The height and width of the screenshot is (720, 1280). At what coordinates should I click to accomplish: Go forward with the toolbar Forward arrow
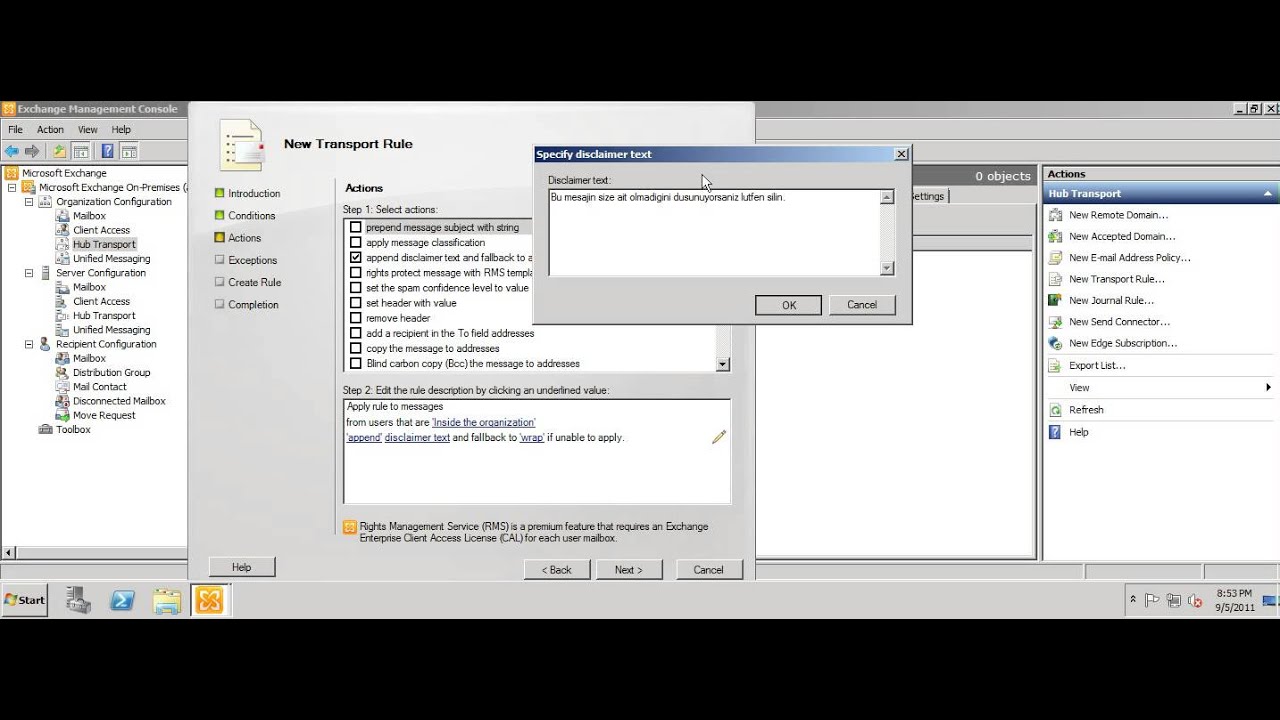tap(32, 151)
